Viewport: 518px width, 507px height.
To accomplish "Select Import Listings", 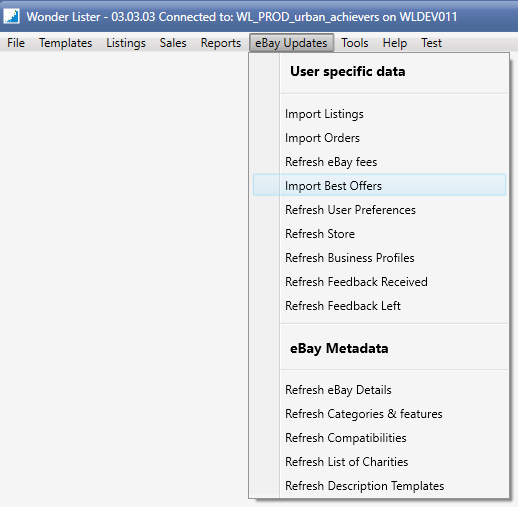I will pos(379,114).
